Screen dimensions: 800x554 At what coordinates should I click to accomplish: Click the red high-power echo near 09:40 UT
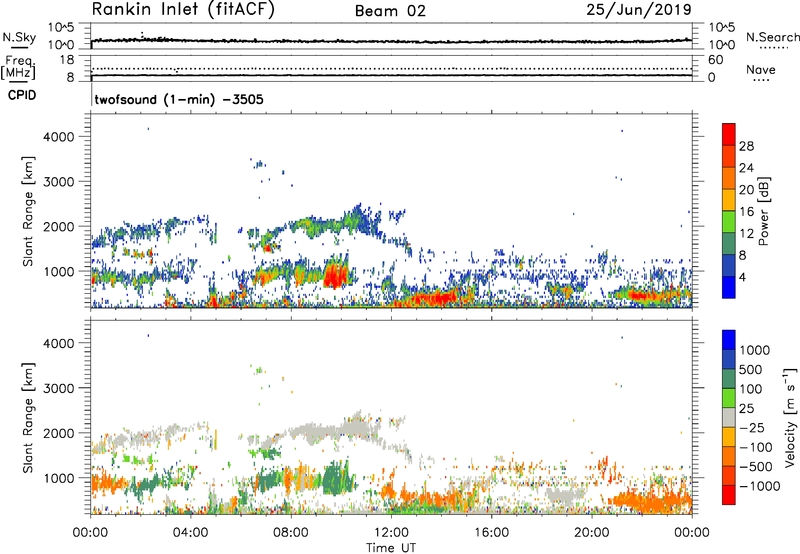pyautogui.click(x=336, y=274)
